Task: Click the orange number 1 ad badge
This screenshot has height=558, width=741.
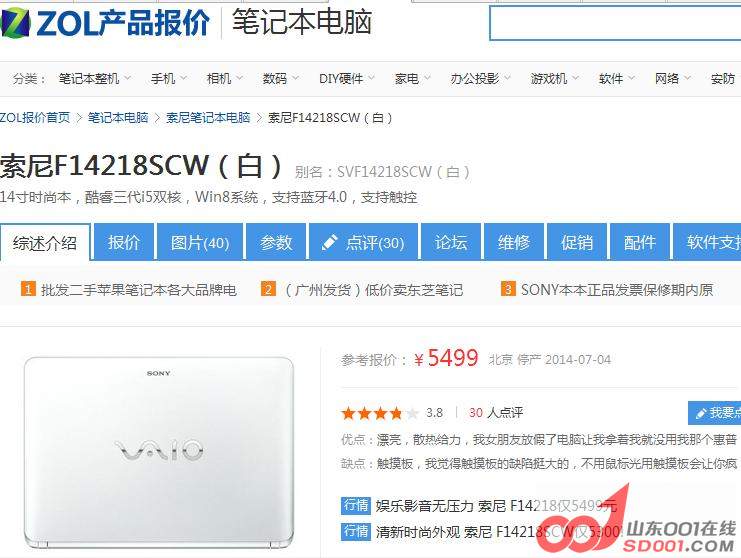Action: [x=28, y=289]
